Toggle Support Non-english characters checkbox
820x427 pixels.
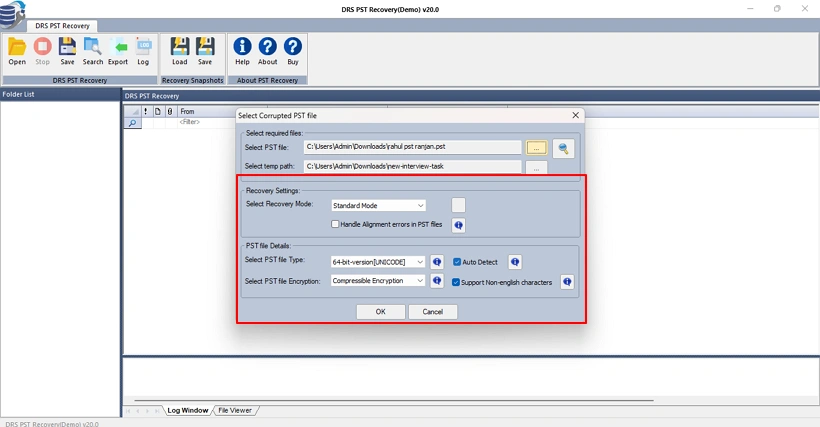455,282
